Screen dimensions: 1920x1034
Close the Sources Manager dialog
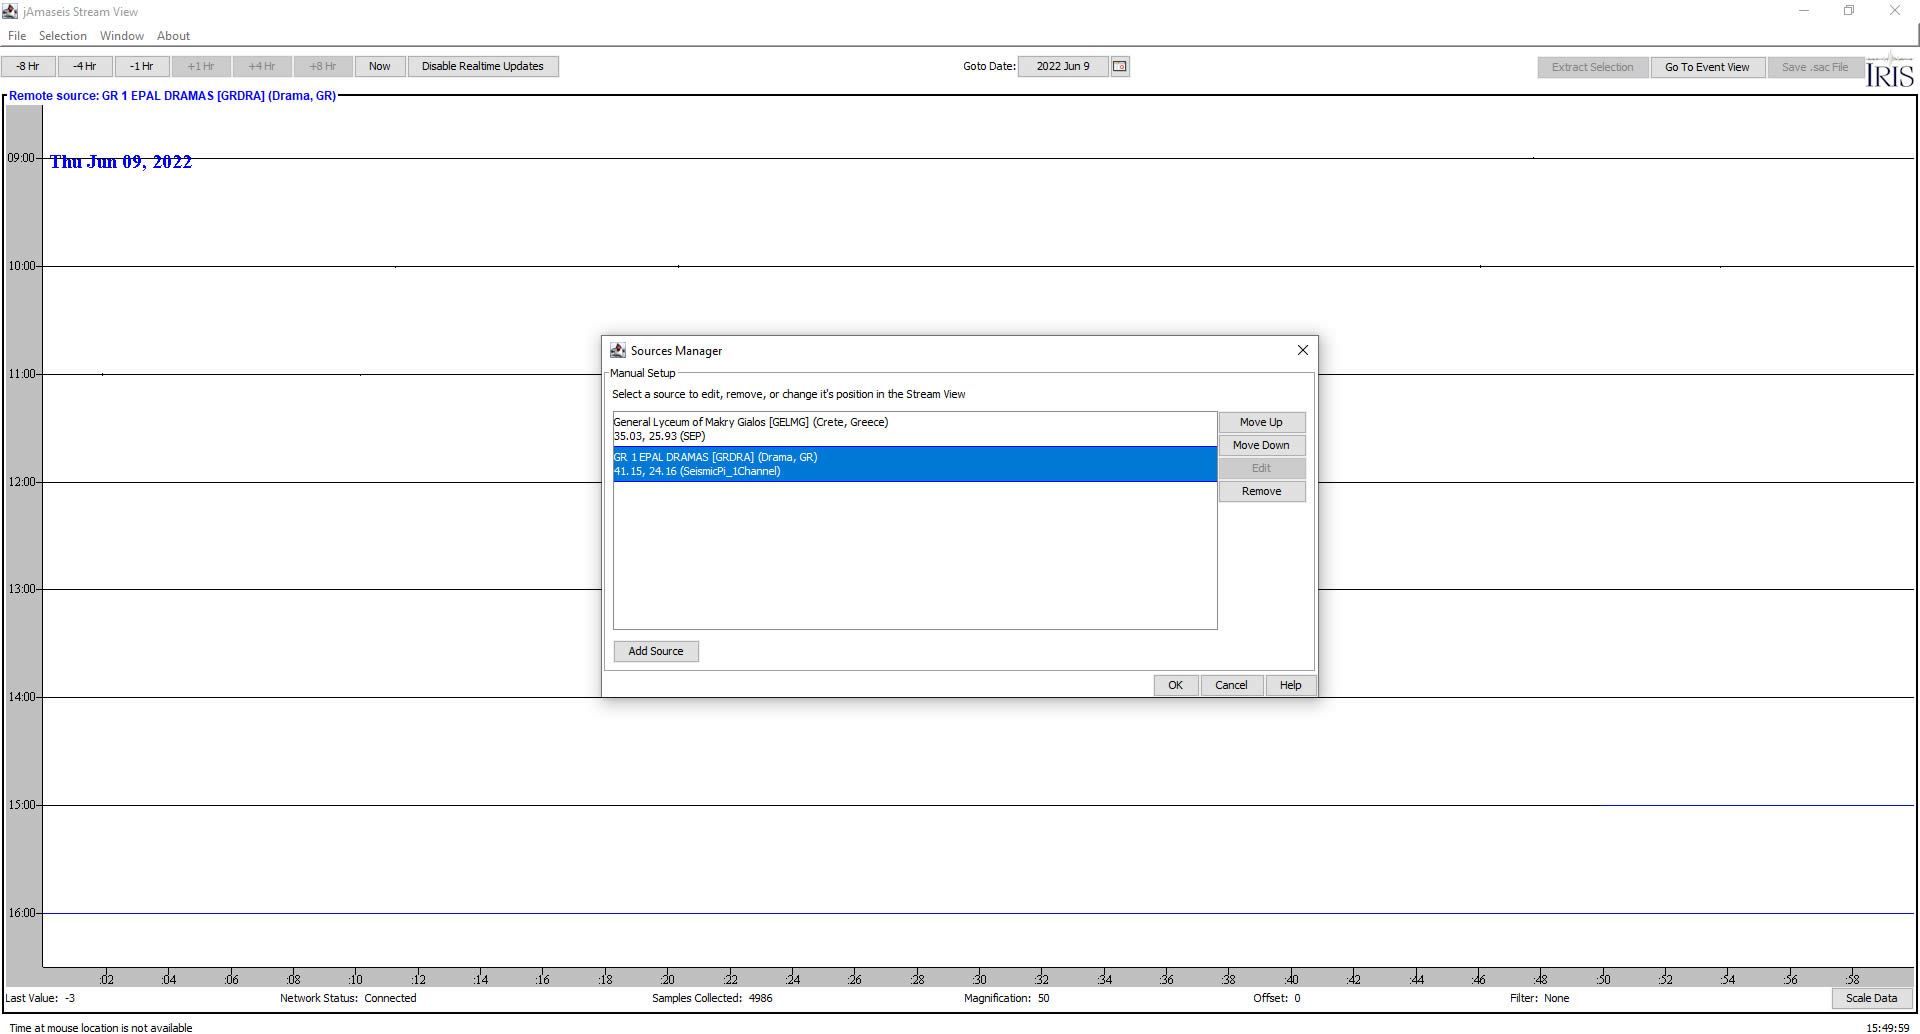coord(1302,350)
